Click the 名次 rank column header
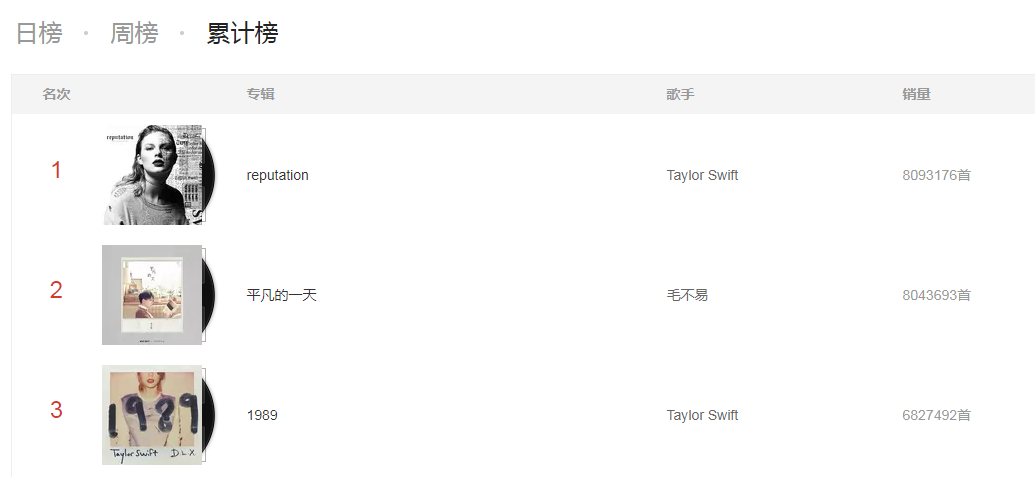This screenshot has height=477, width=1035. [x=56, y=94]
